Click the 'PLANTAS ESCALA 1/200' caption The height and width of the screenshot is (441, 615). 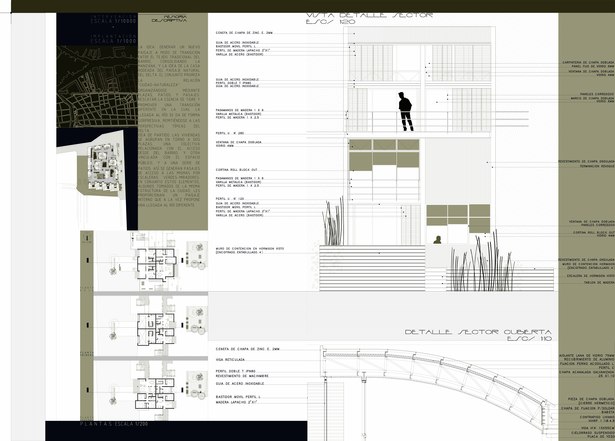114,425
